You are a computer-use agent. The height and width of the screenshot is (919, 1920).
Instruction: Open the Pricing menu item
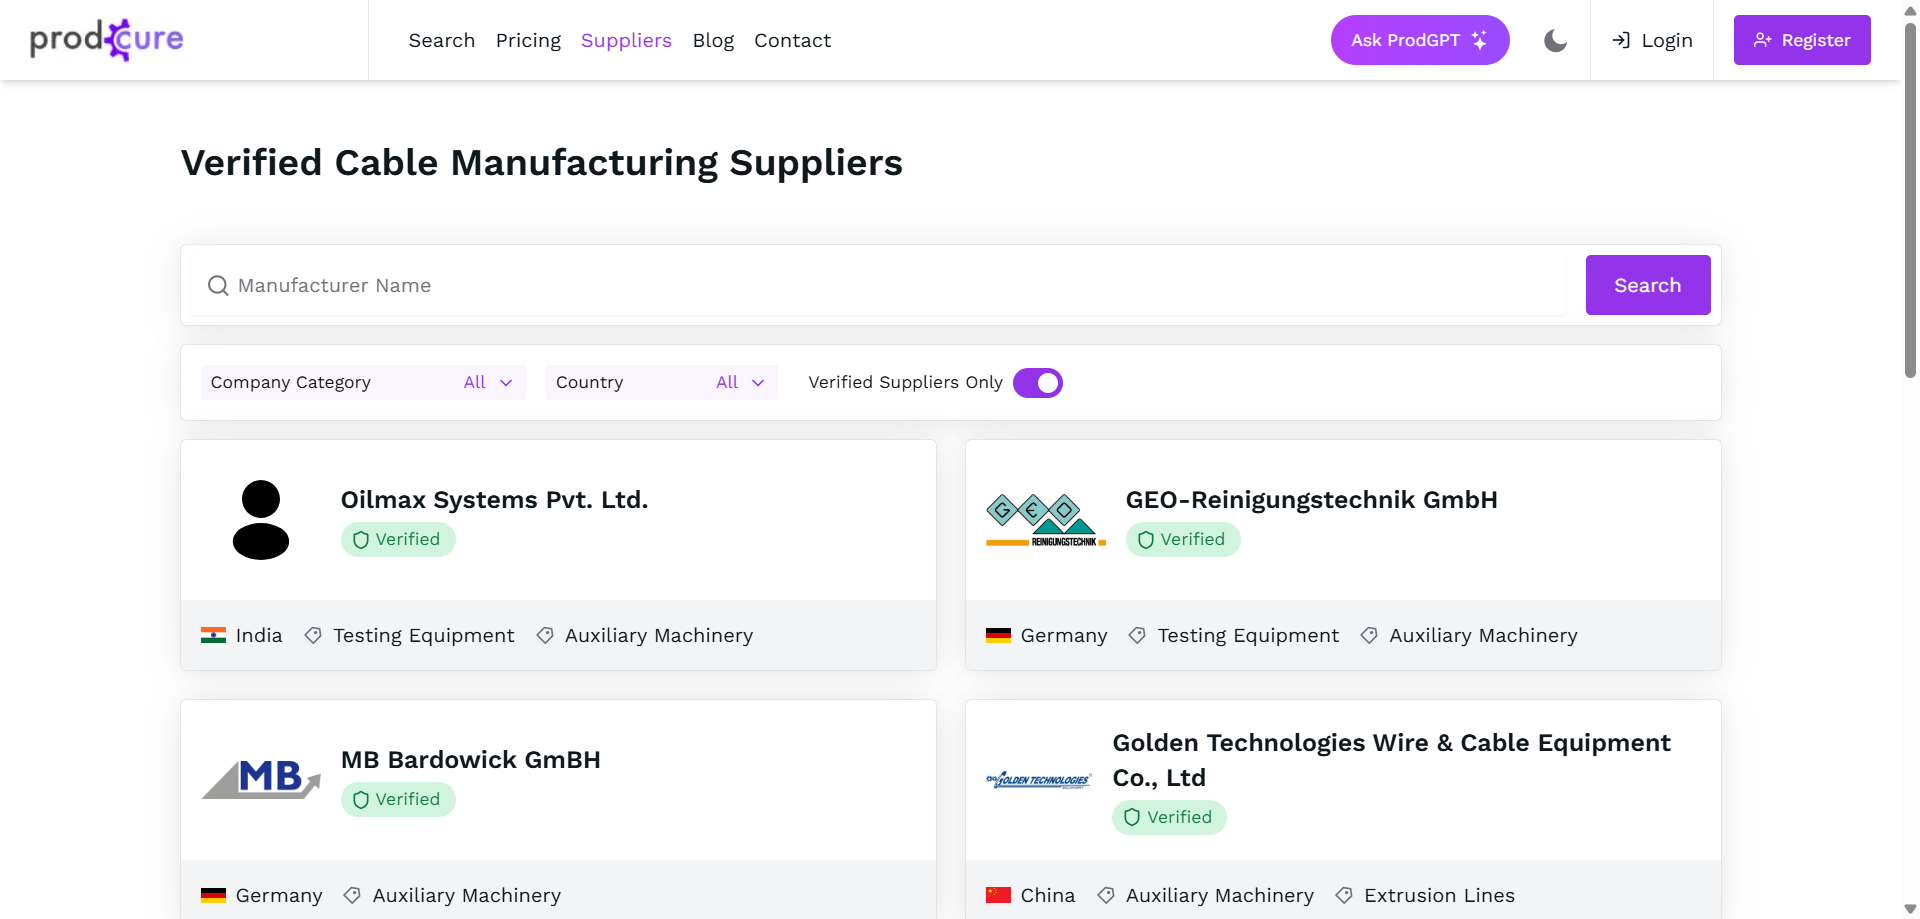coord(528,41)
